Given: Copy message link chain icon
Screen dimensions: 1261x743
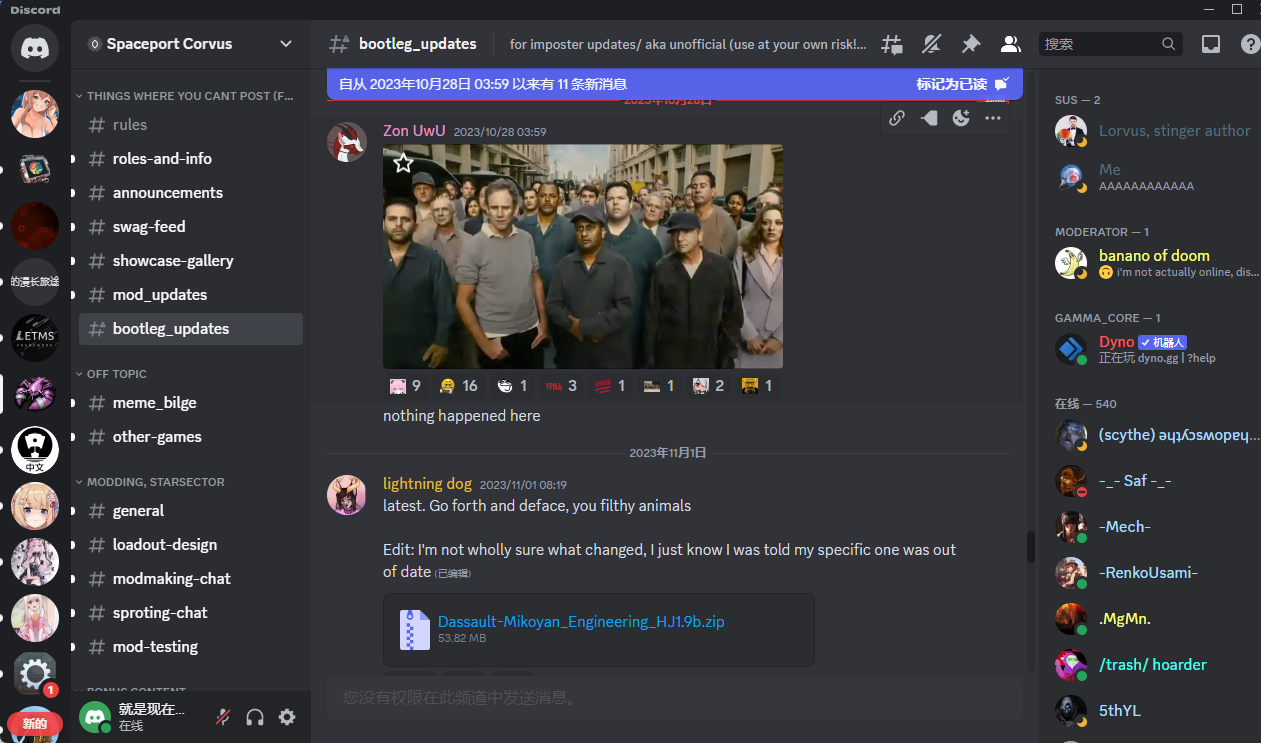Looking at the screenshot, I should 897,118.
